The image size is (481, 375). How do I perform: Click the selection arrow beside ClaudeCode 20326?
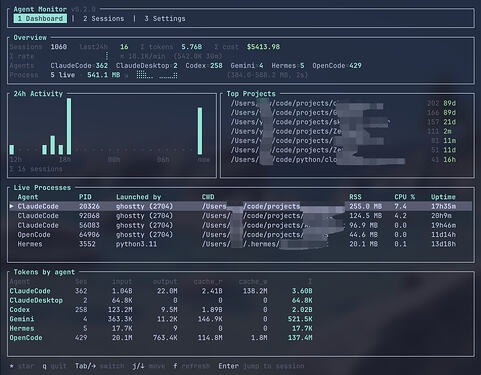pyautogui.click(x=12, y=206)
